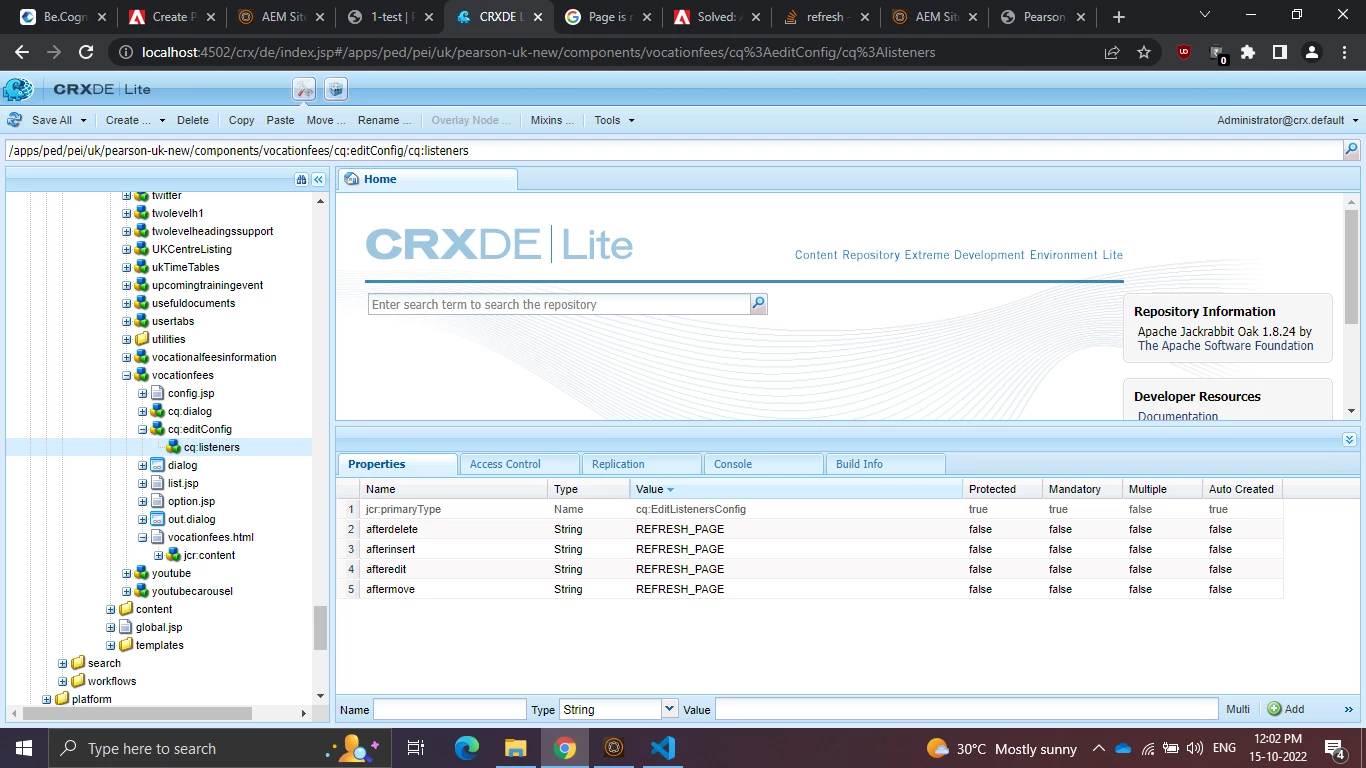Open the package icon next to wrench

coord(336,89)
